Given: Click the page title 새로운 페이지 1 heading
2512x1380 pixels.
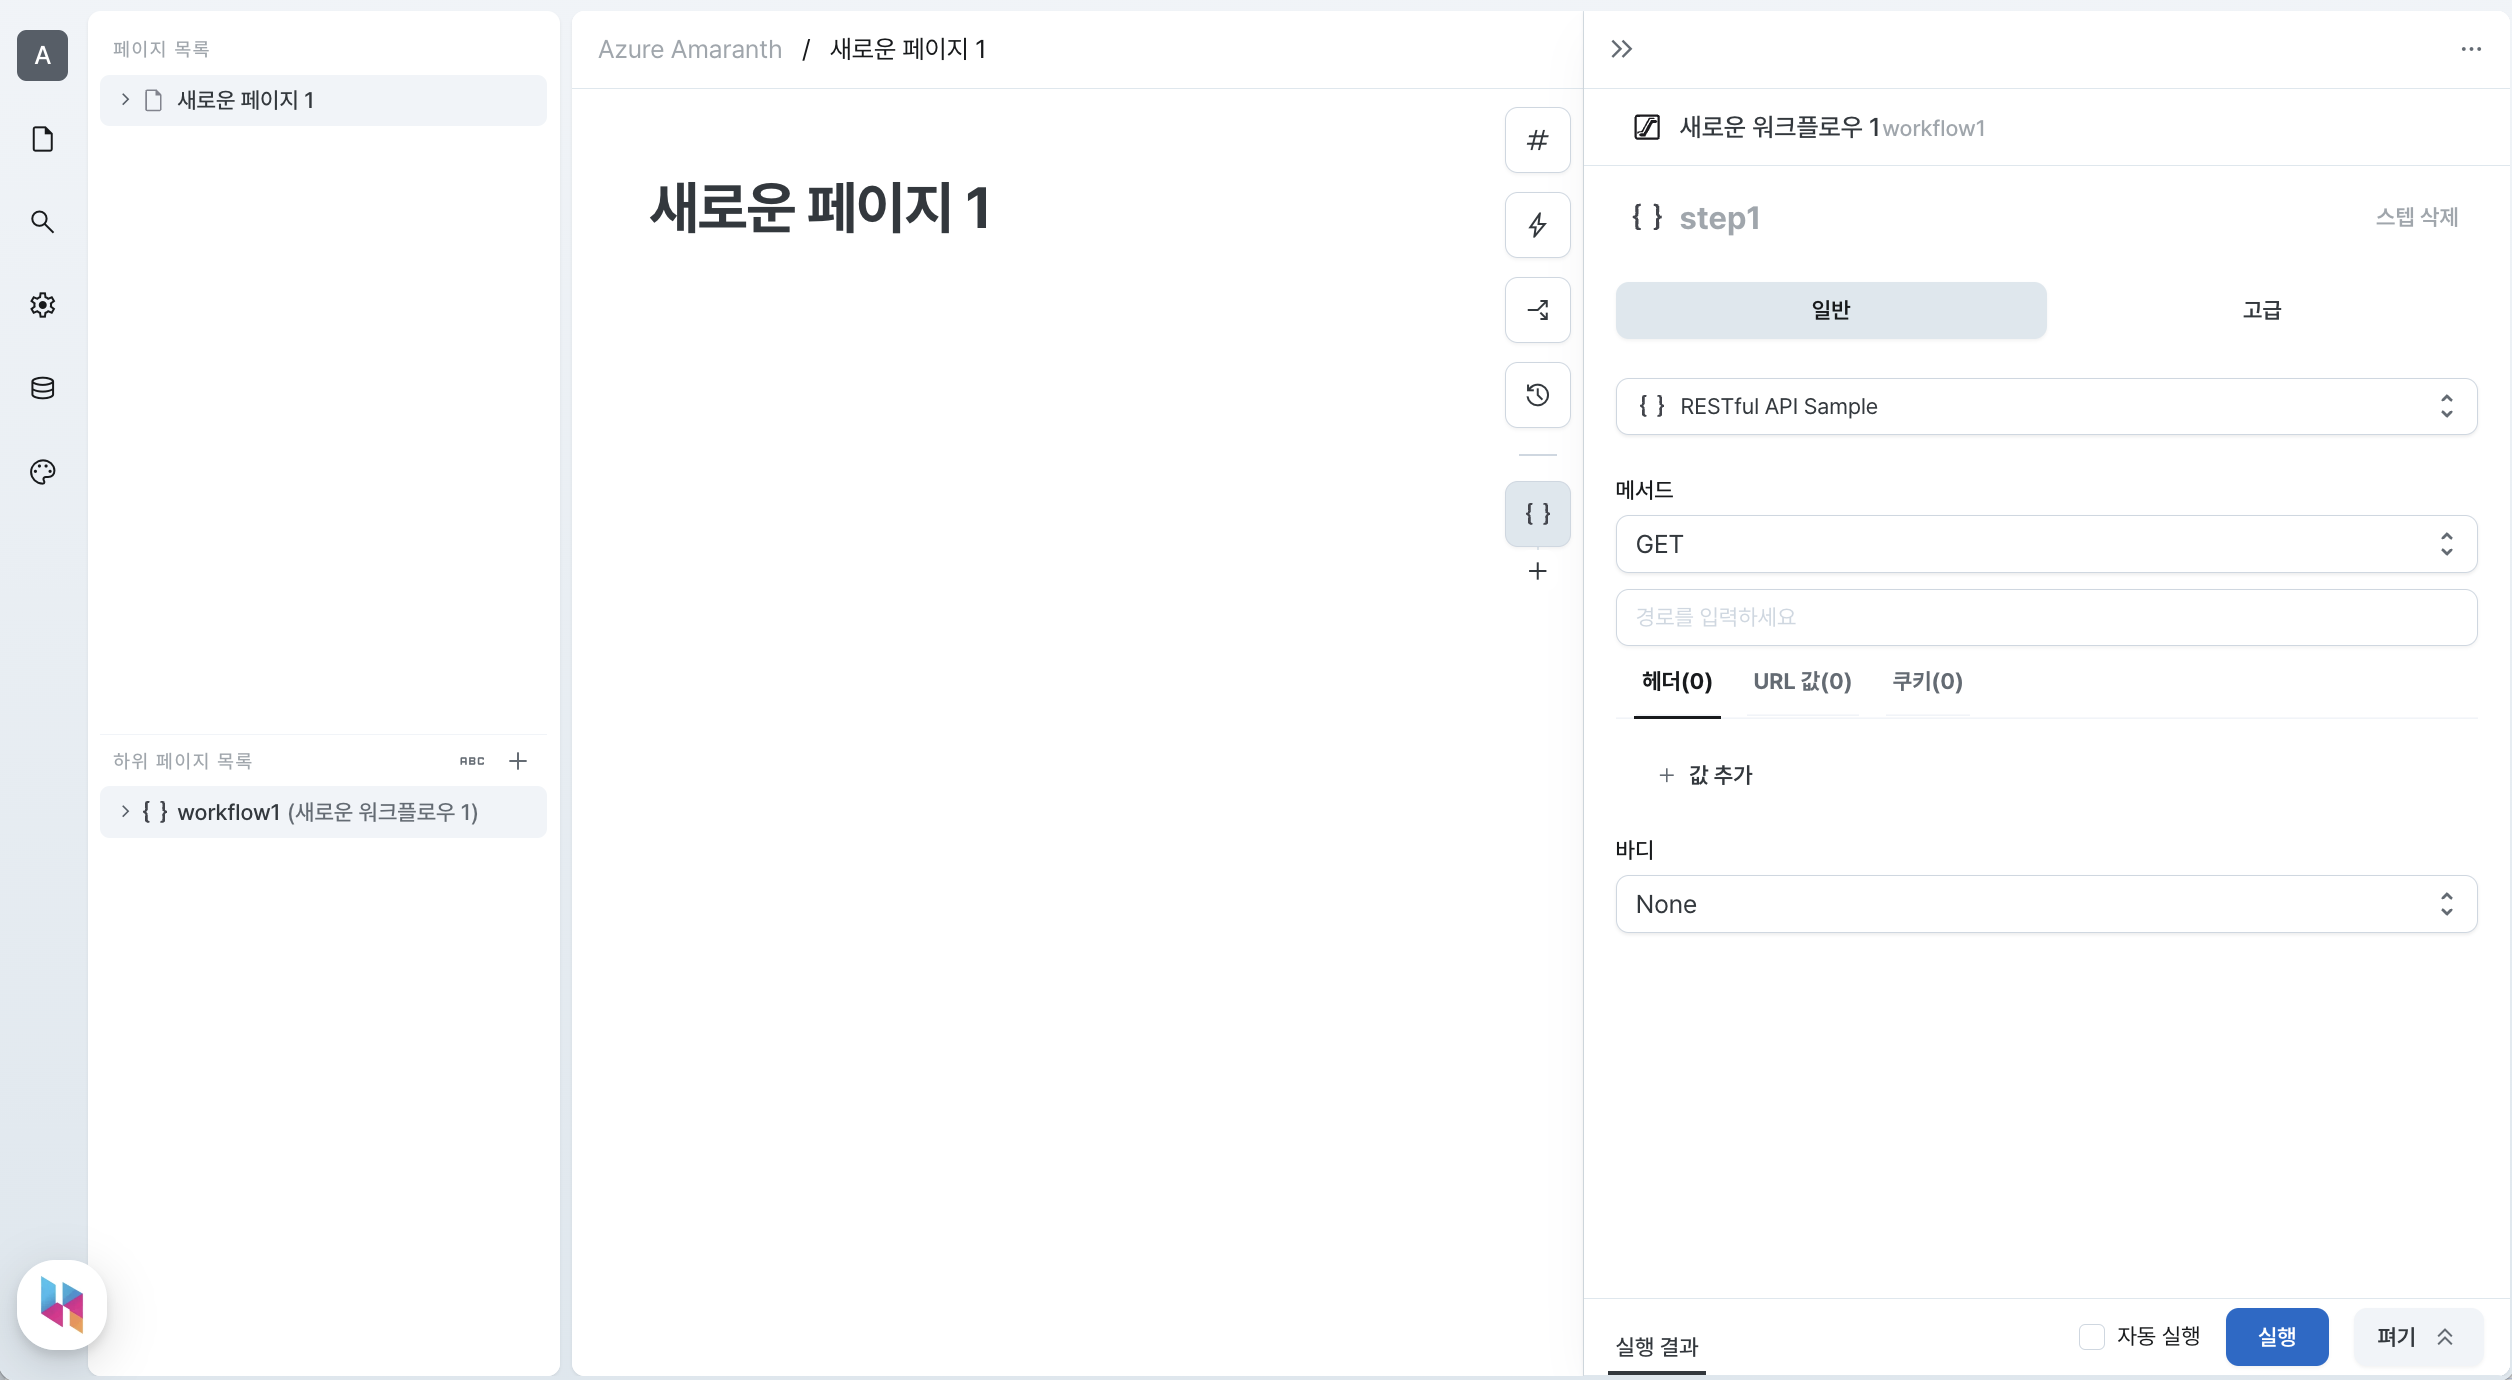Looking at the screenshot, I should point(820,208).
